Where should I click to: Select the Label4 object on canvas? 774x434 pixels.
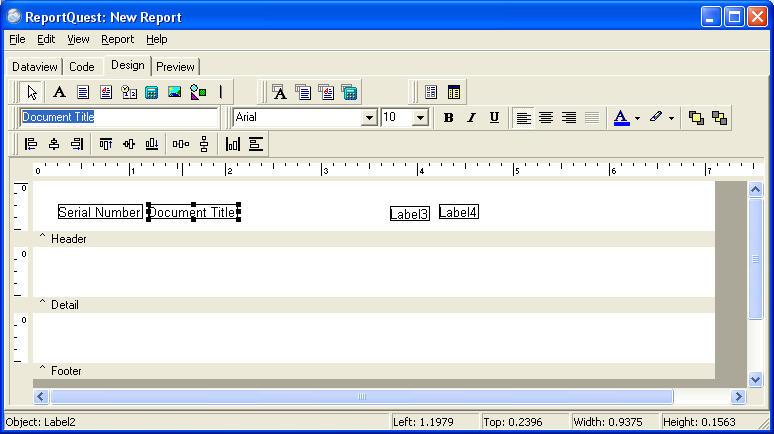point(459,212)
